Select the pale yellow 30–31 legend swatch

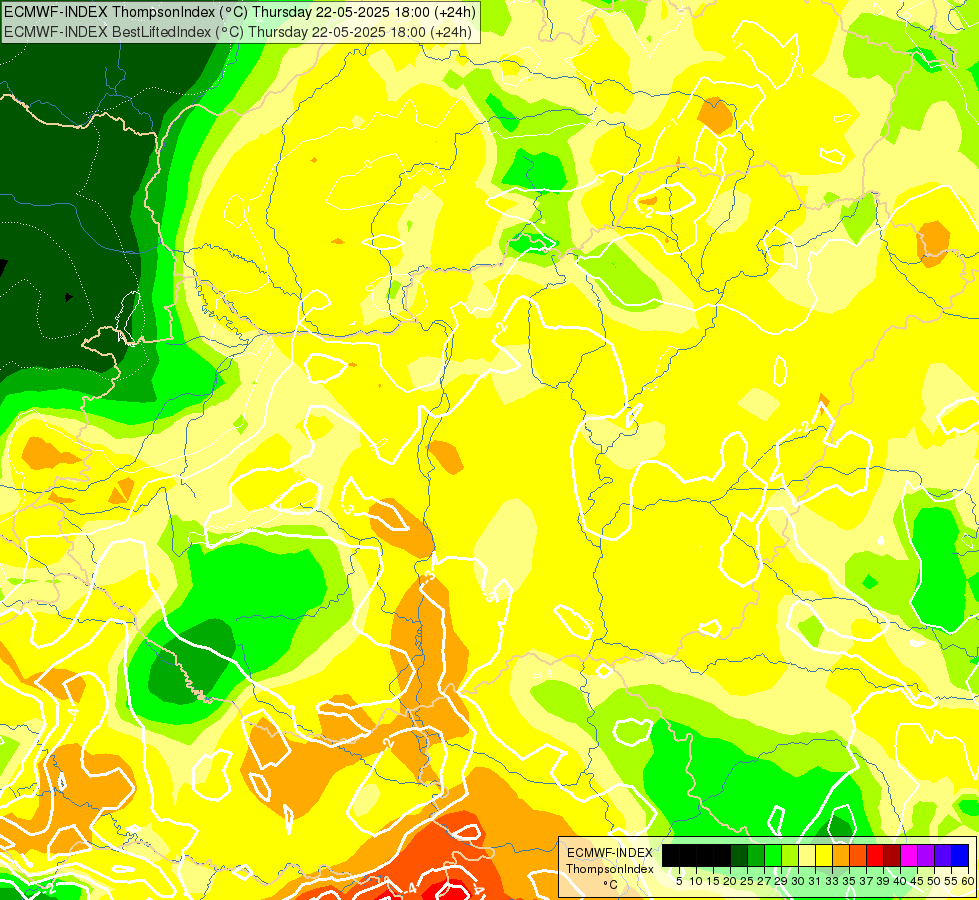[x=807, y=855]
